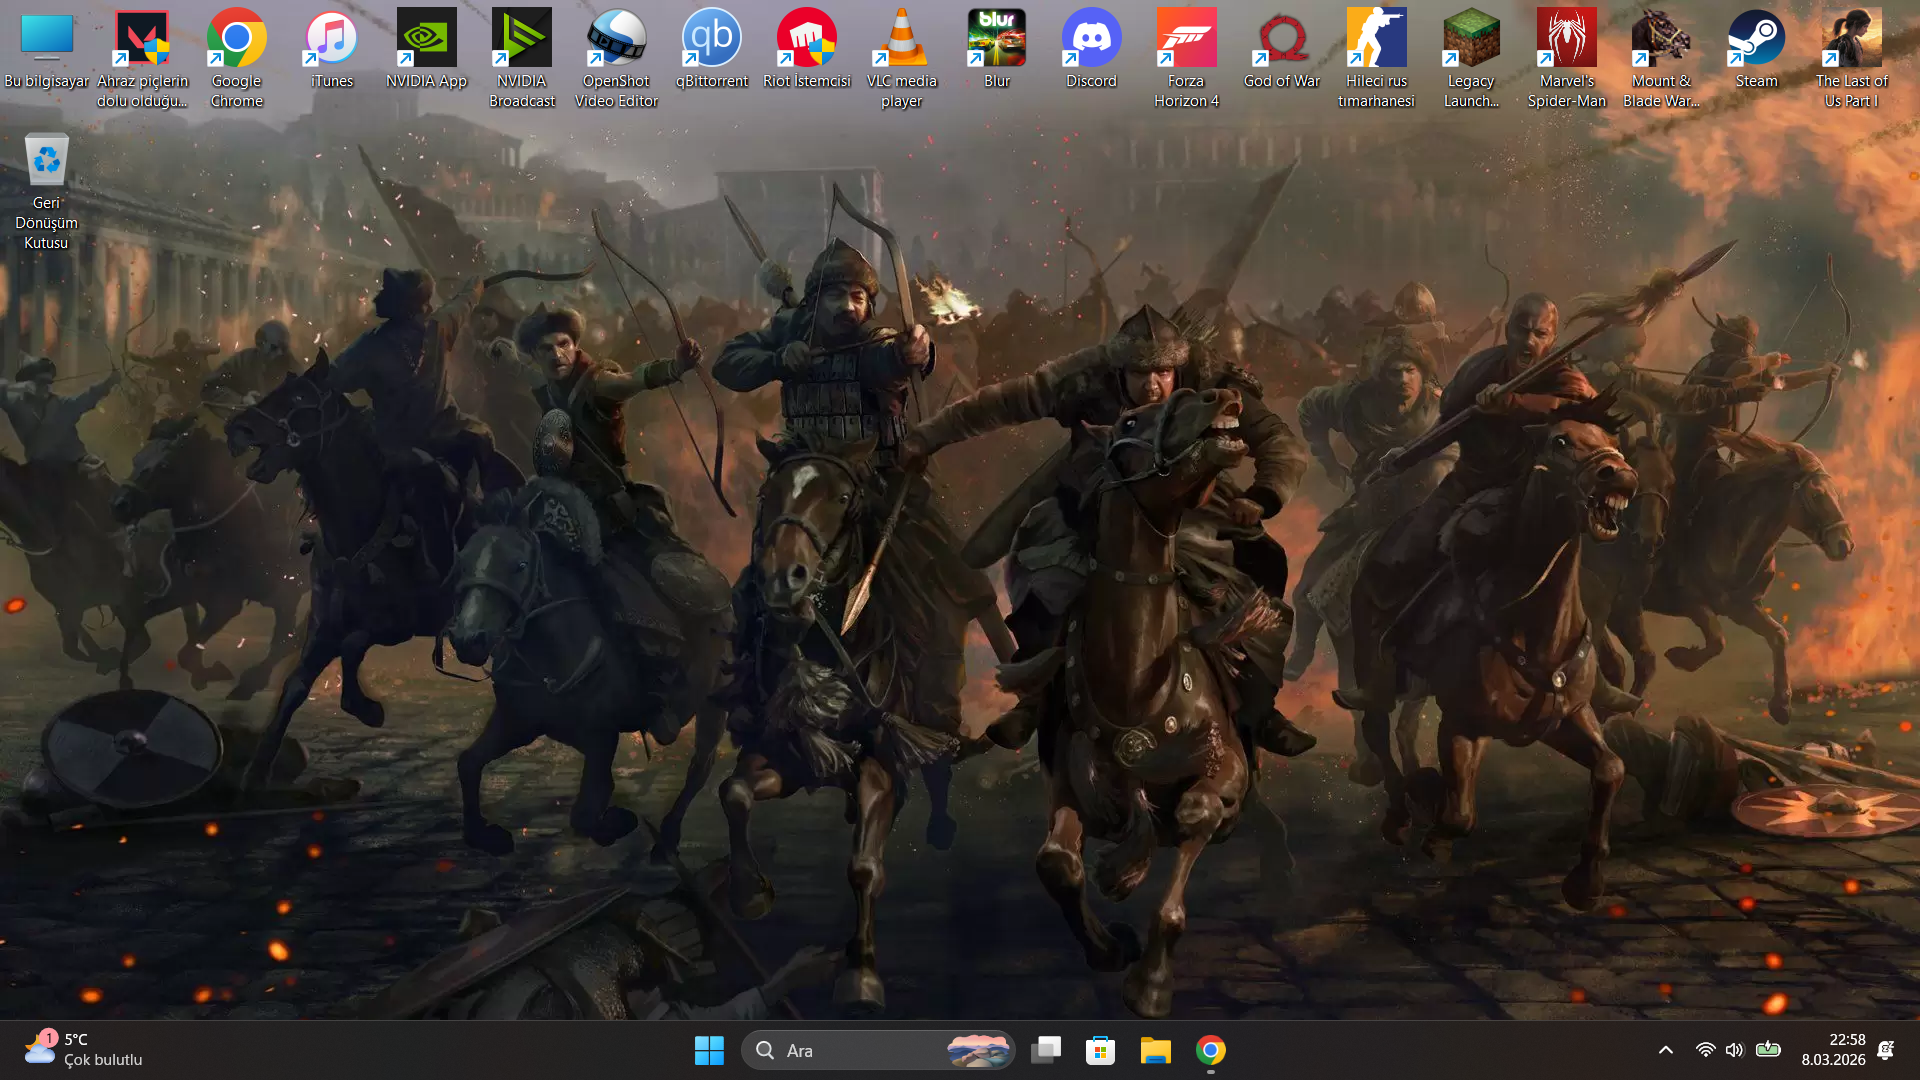The width and height of the screenshot is (1920, 1080).
Task: Switch to Chrome in the taskbar
Action: (1210, 1050)
